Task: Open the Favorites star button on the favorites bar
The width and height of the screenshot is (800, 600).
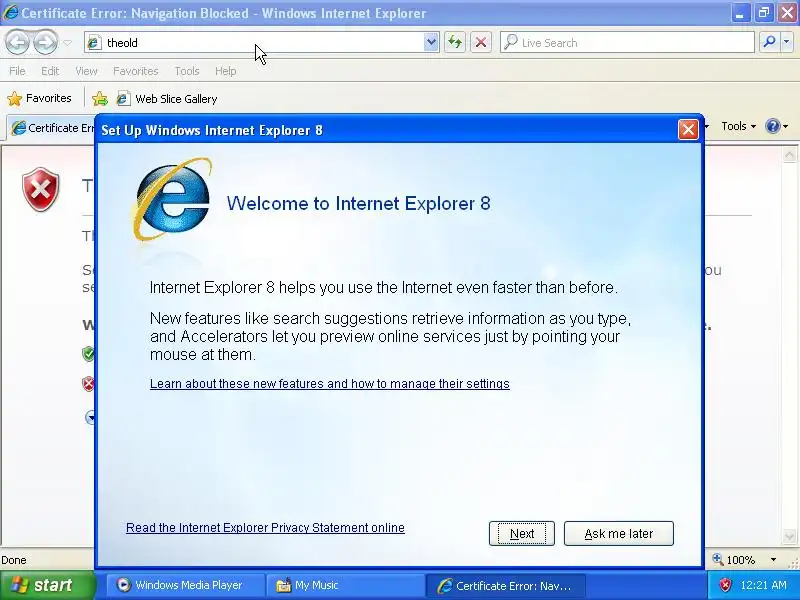Action: (39, 98)
